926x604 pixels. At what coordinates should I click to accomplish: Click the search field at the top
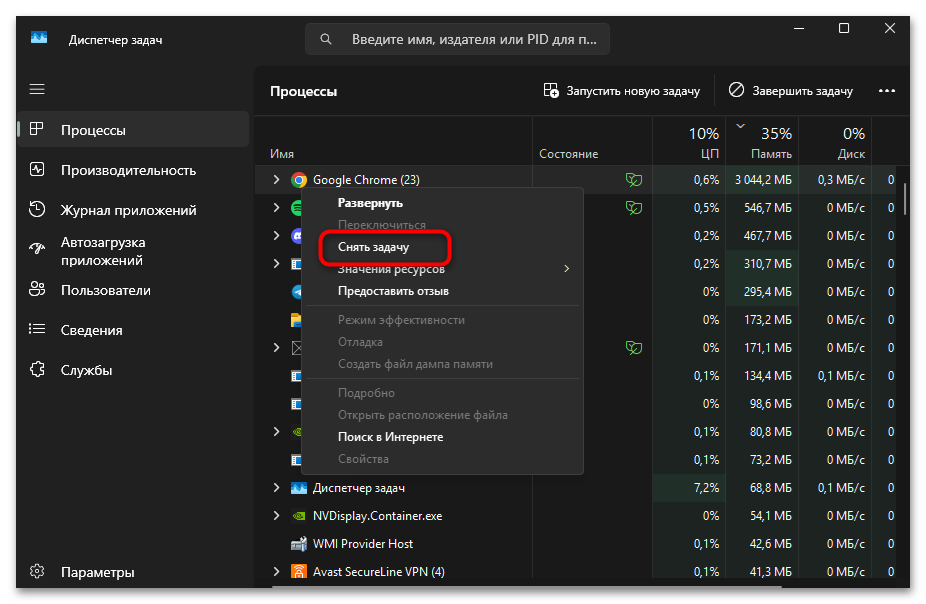[x=457, y=38]
